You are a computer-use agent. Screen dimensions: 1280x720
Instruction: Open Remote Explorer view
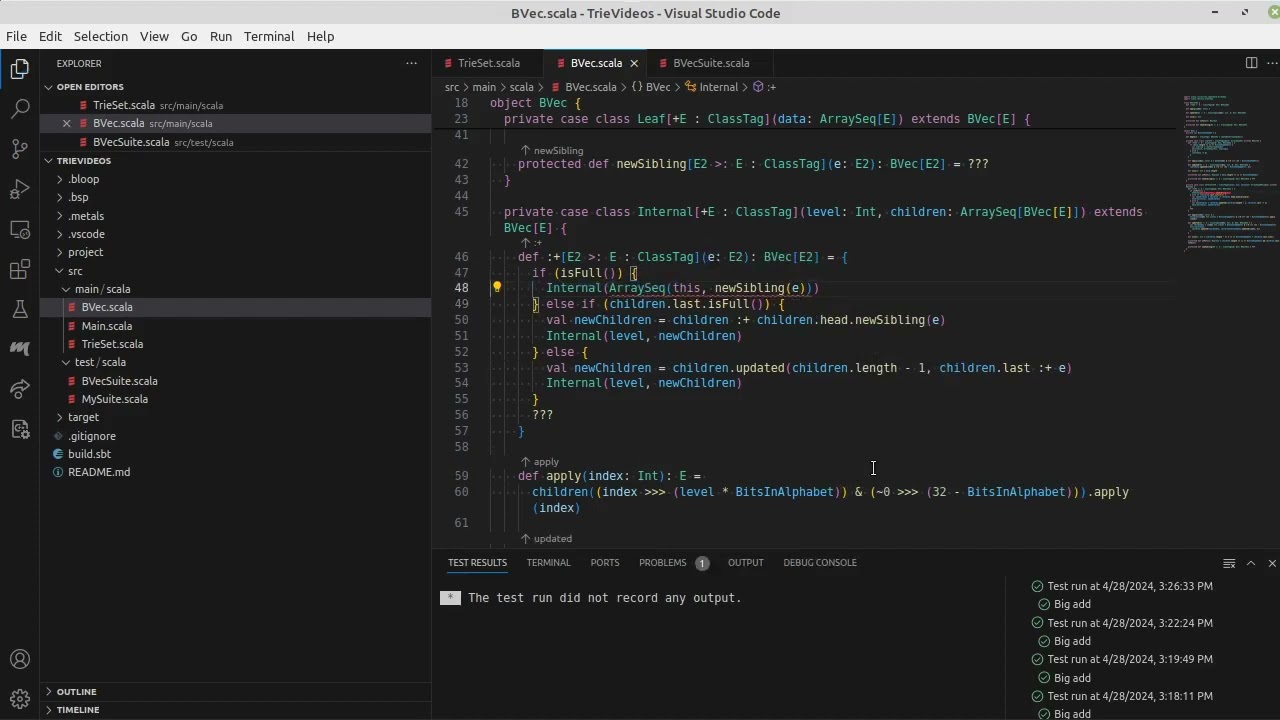[x=20, y=229]
